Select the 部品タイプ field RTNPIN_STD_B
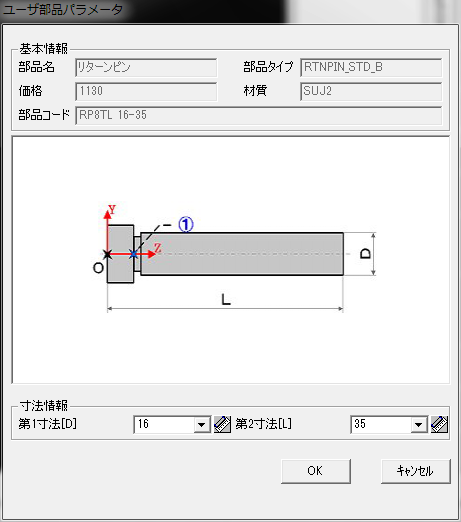 click(371, 68)
